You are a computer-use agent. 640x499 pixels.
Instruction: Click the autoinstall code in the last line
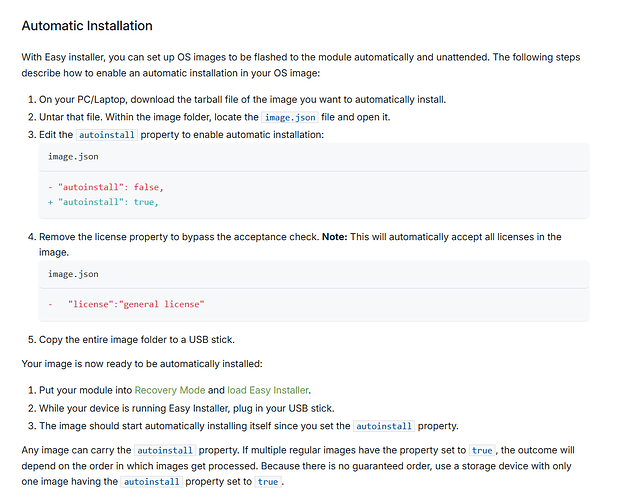[x=151, y=481]
